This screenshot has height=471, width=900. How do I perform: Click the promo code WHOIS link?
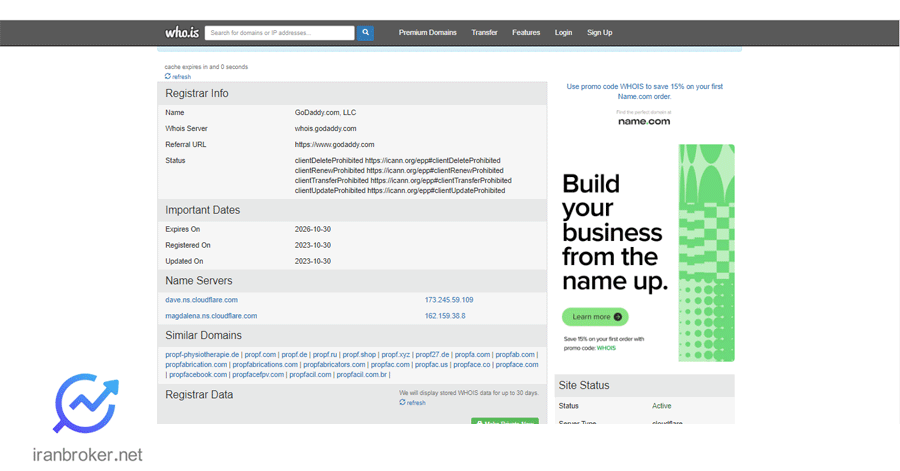pyautogui.click(x=645, y=91)
